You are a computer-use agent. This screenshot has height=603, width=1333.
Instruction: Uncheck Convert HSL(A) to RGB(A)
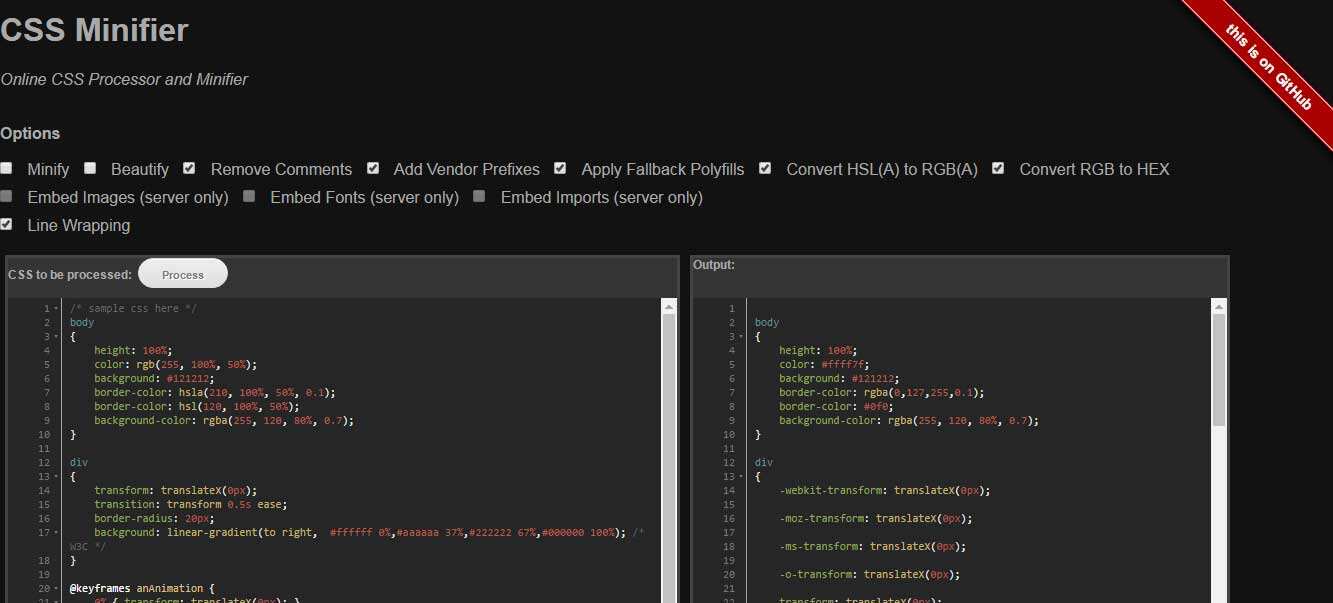pyautogui.click(x=765, y=169)
